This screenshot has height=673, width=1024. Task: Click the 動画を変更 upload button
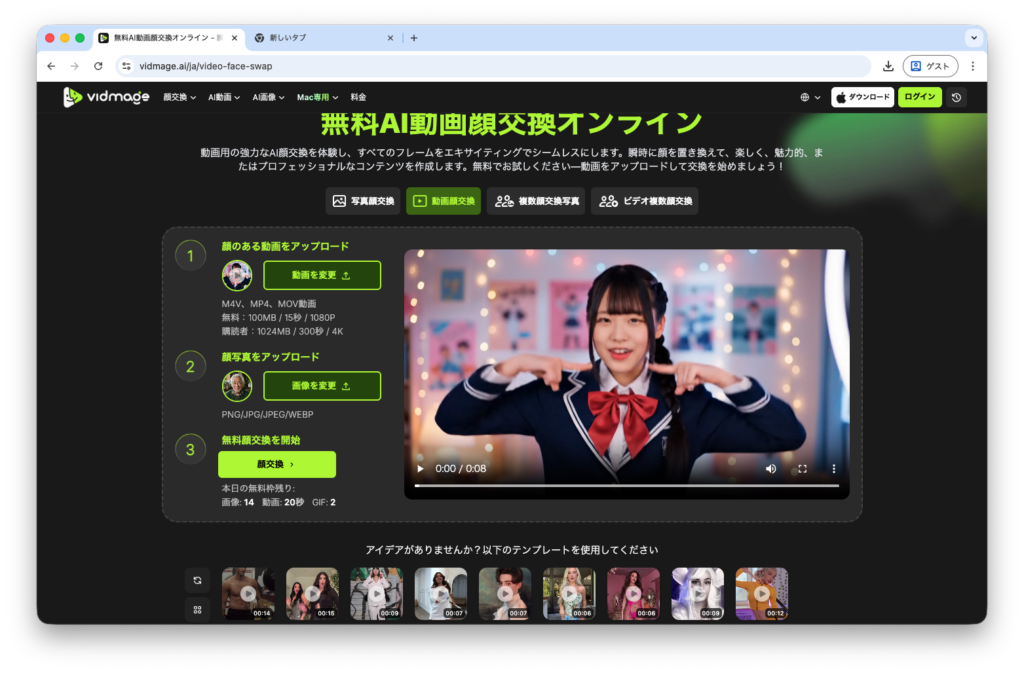point(322,275)
